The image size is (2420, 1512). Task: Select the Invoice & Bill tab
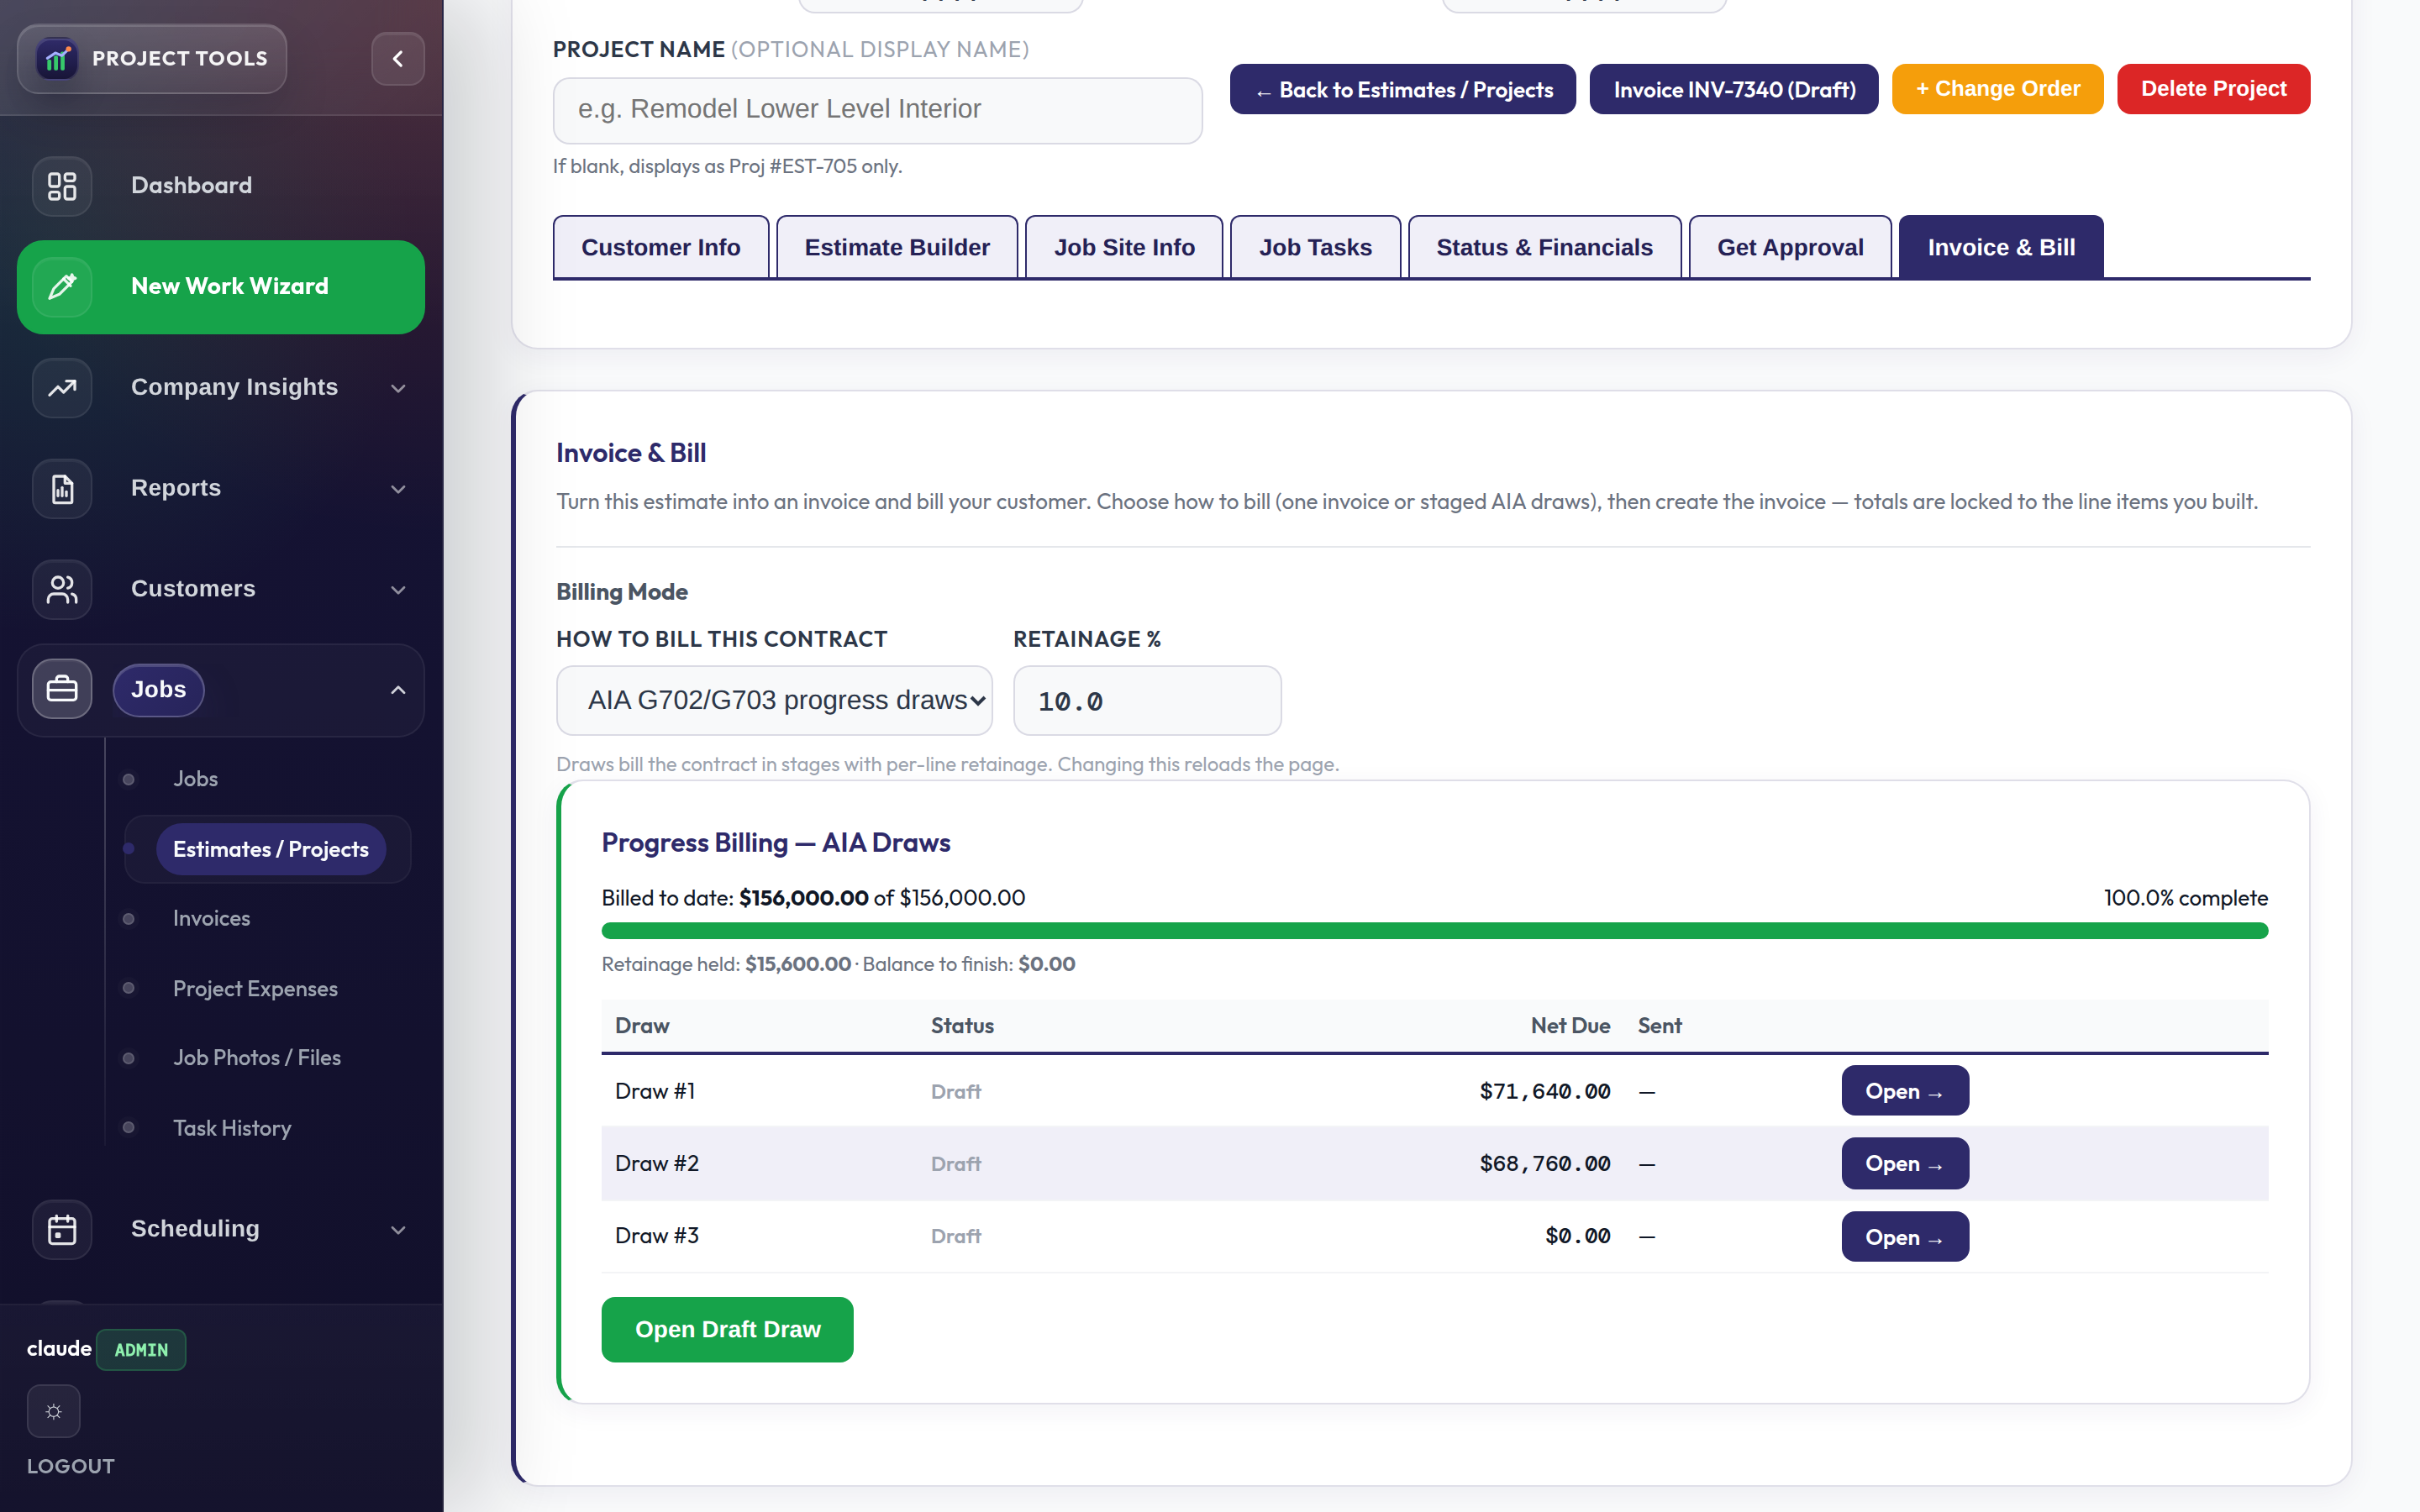2001,247
